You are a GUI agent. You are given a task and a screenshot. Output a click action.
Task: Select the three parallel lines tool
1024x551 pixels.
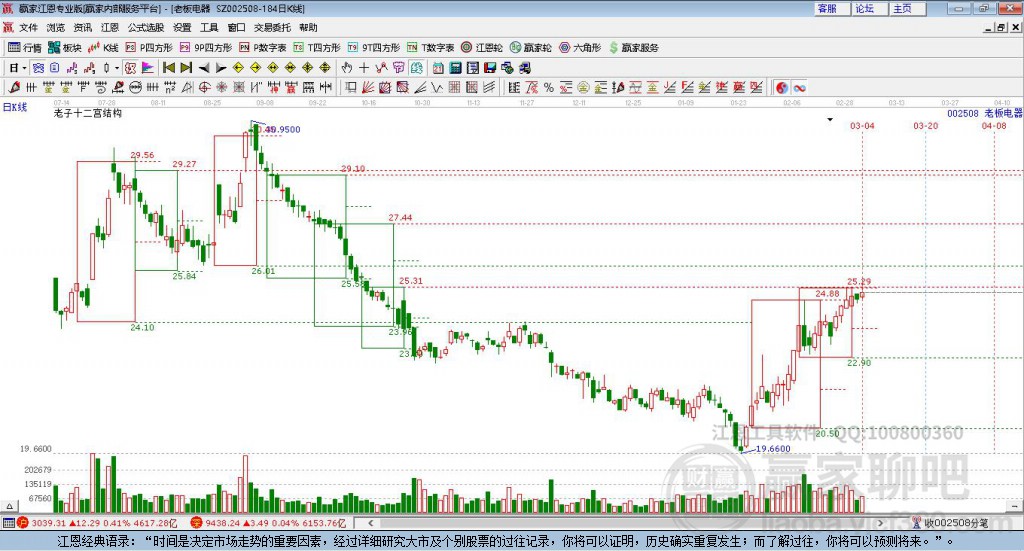pos(489,87)
